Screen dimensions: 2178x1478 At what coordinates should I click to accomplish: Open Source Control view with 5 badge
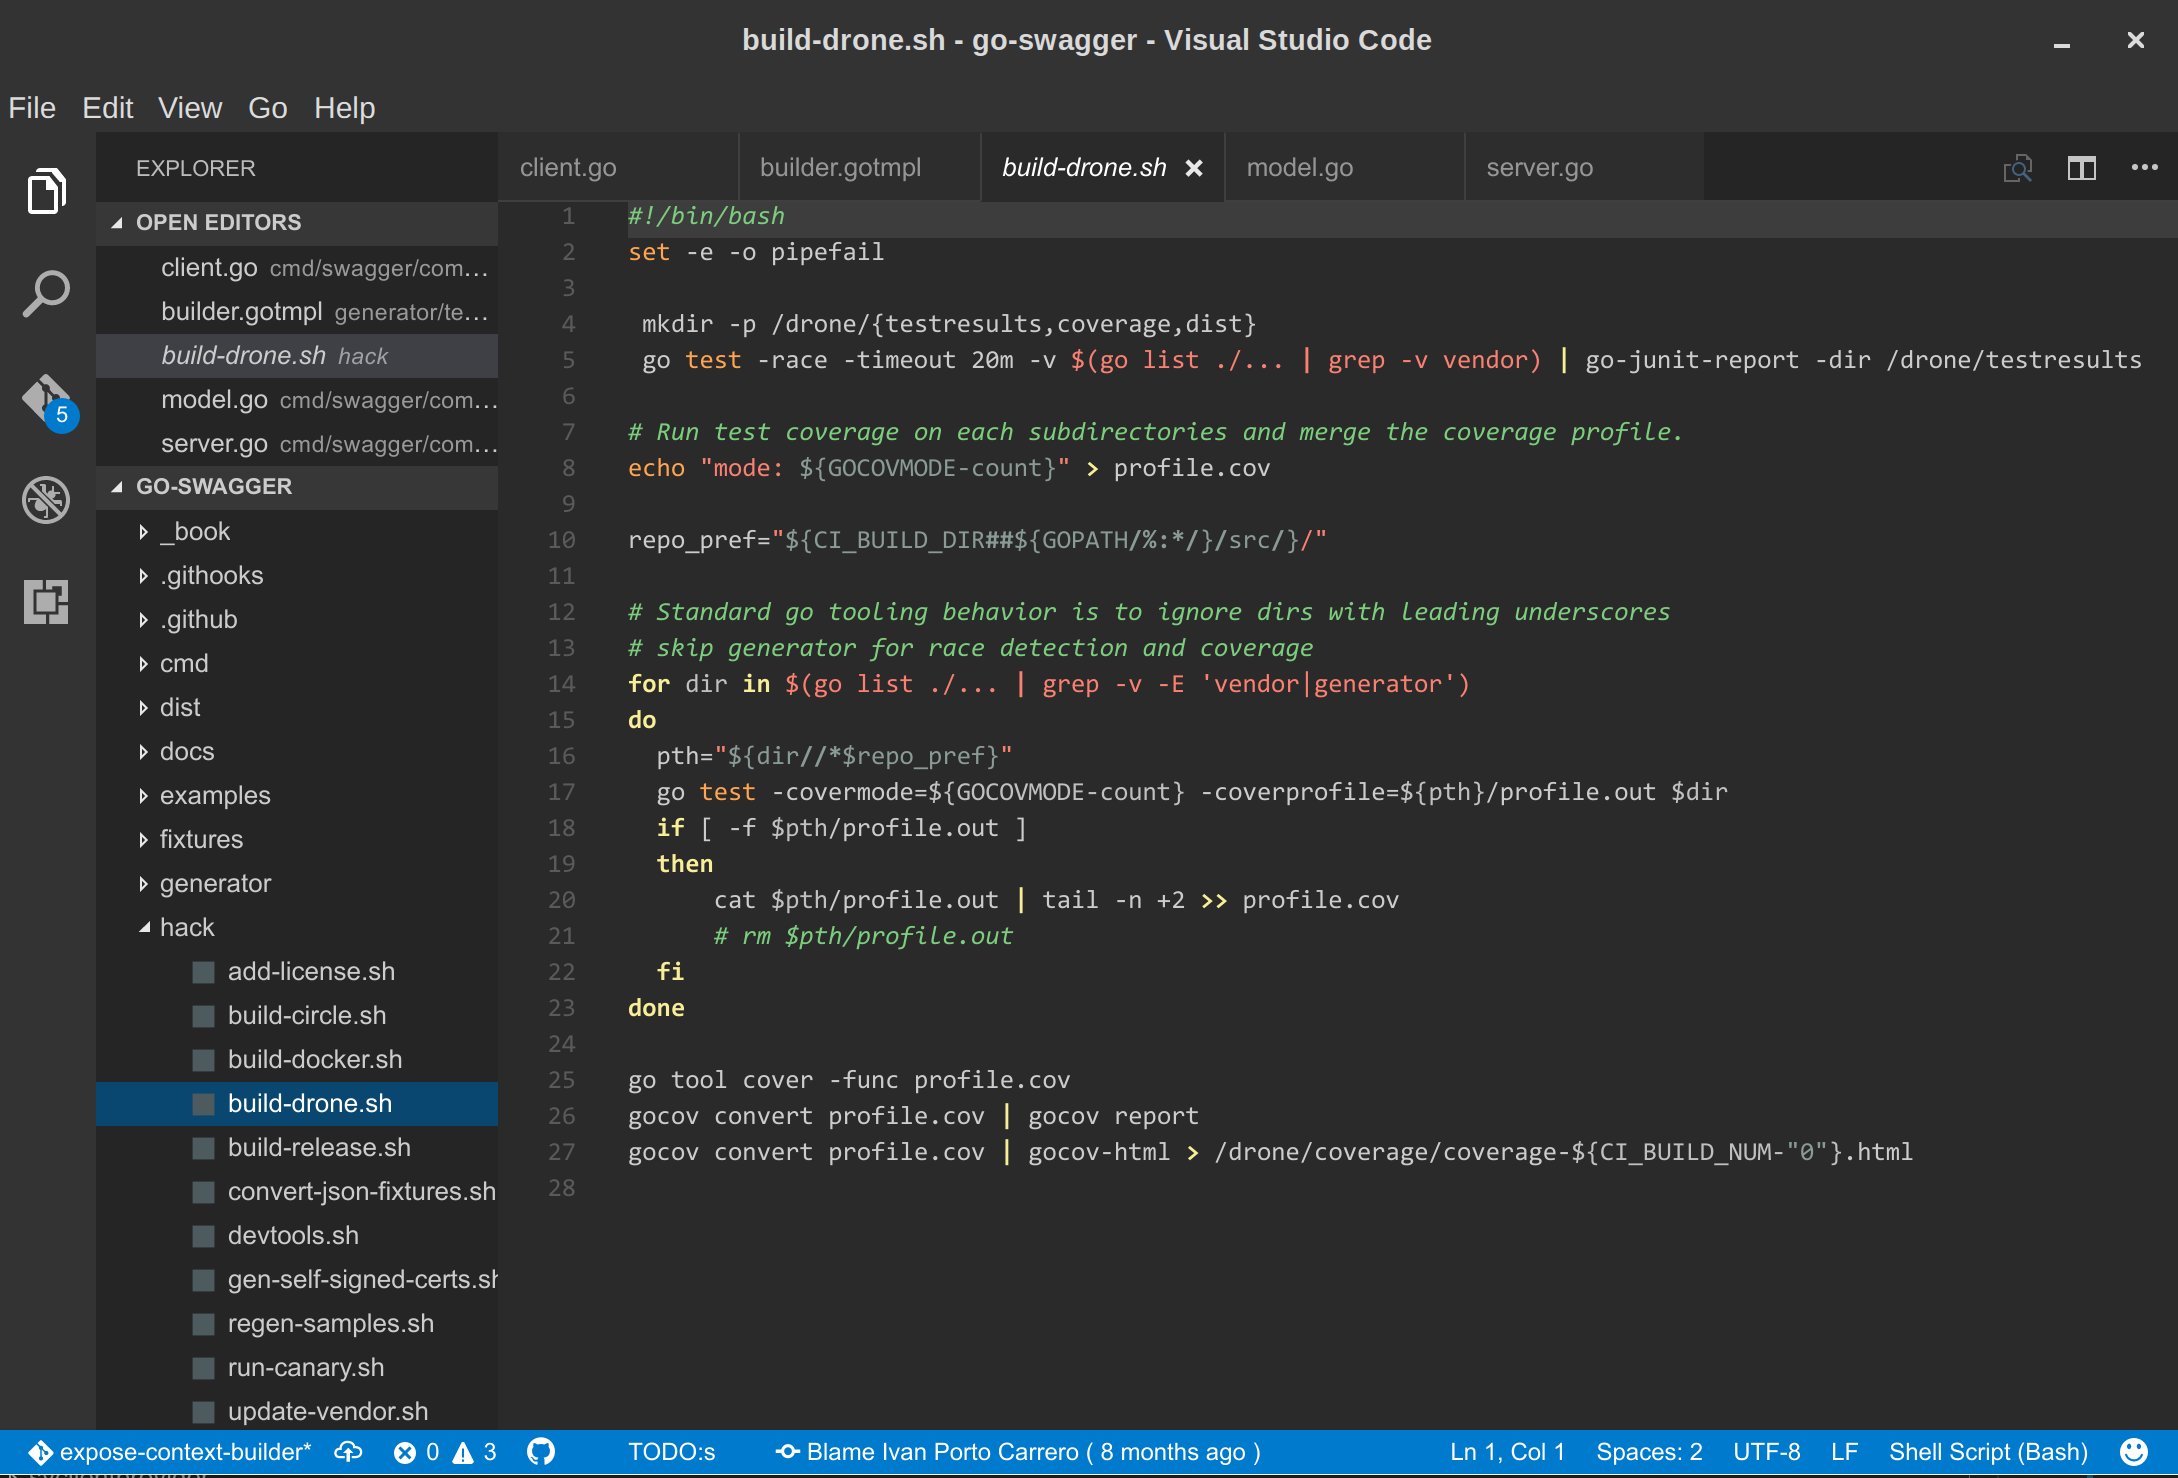[46, 400]
